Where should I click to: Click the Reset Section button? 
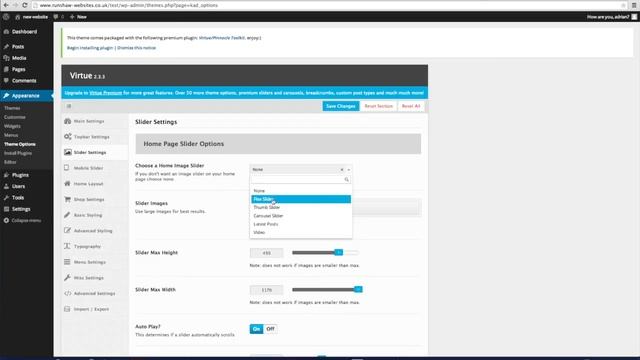tap(378, 106)
